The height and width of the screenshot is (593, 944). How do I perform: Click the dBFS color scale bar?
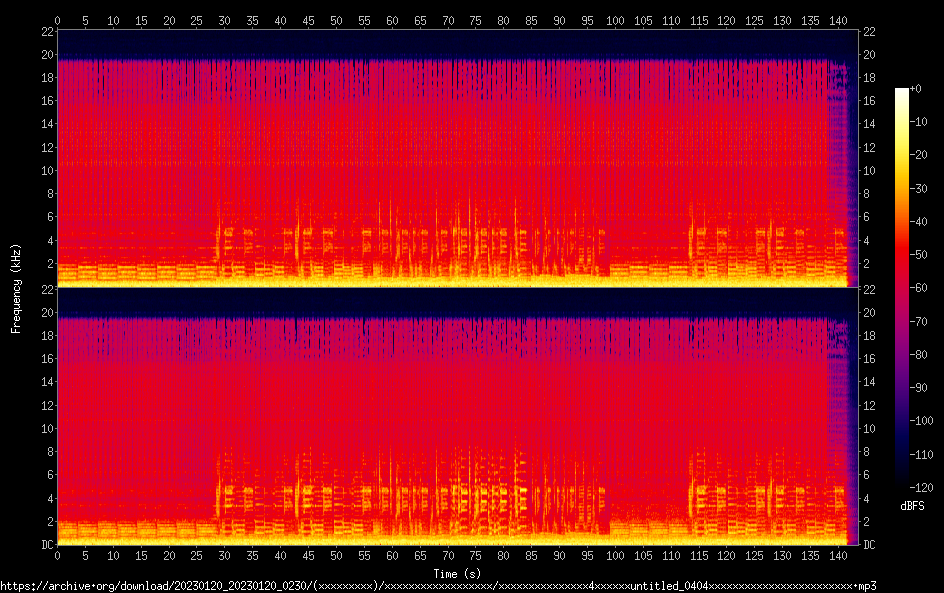pos(902,292)
